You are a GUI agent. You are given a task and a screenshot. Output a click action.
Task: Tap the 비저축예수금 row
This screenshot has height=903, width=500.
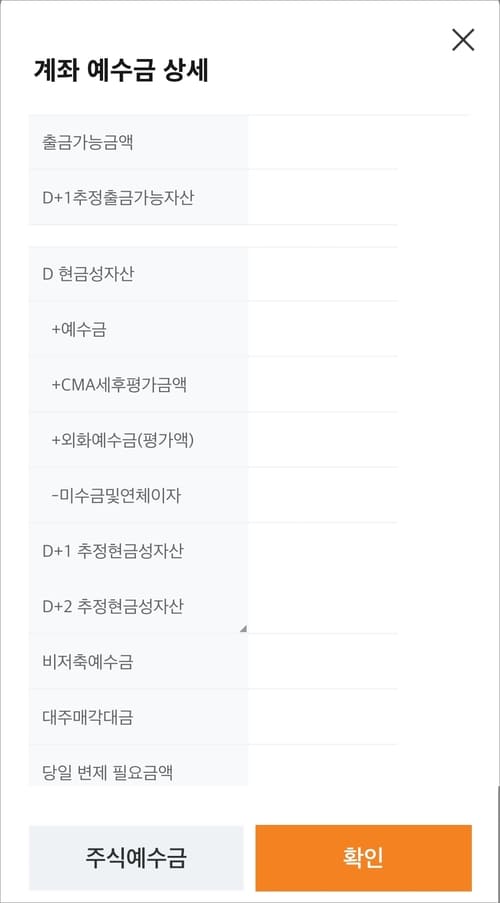213,662
